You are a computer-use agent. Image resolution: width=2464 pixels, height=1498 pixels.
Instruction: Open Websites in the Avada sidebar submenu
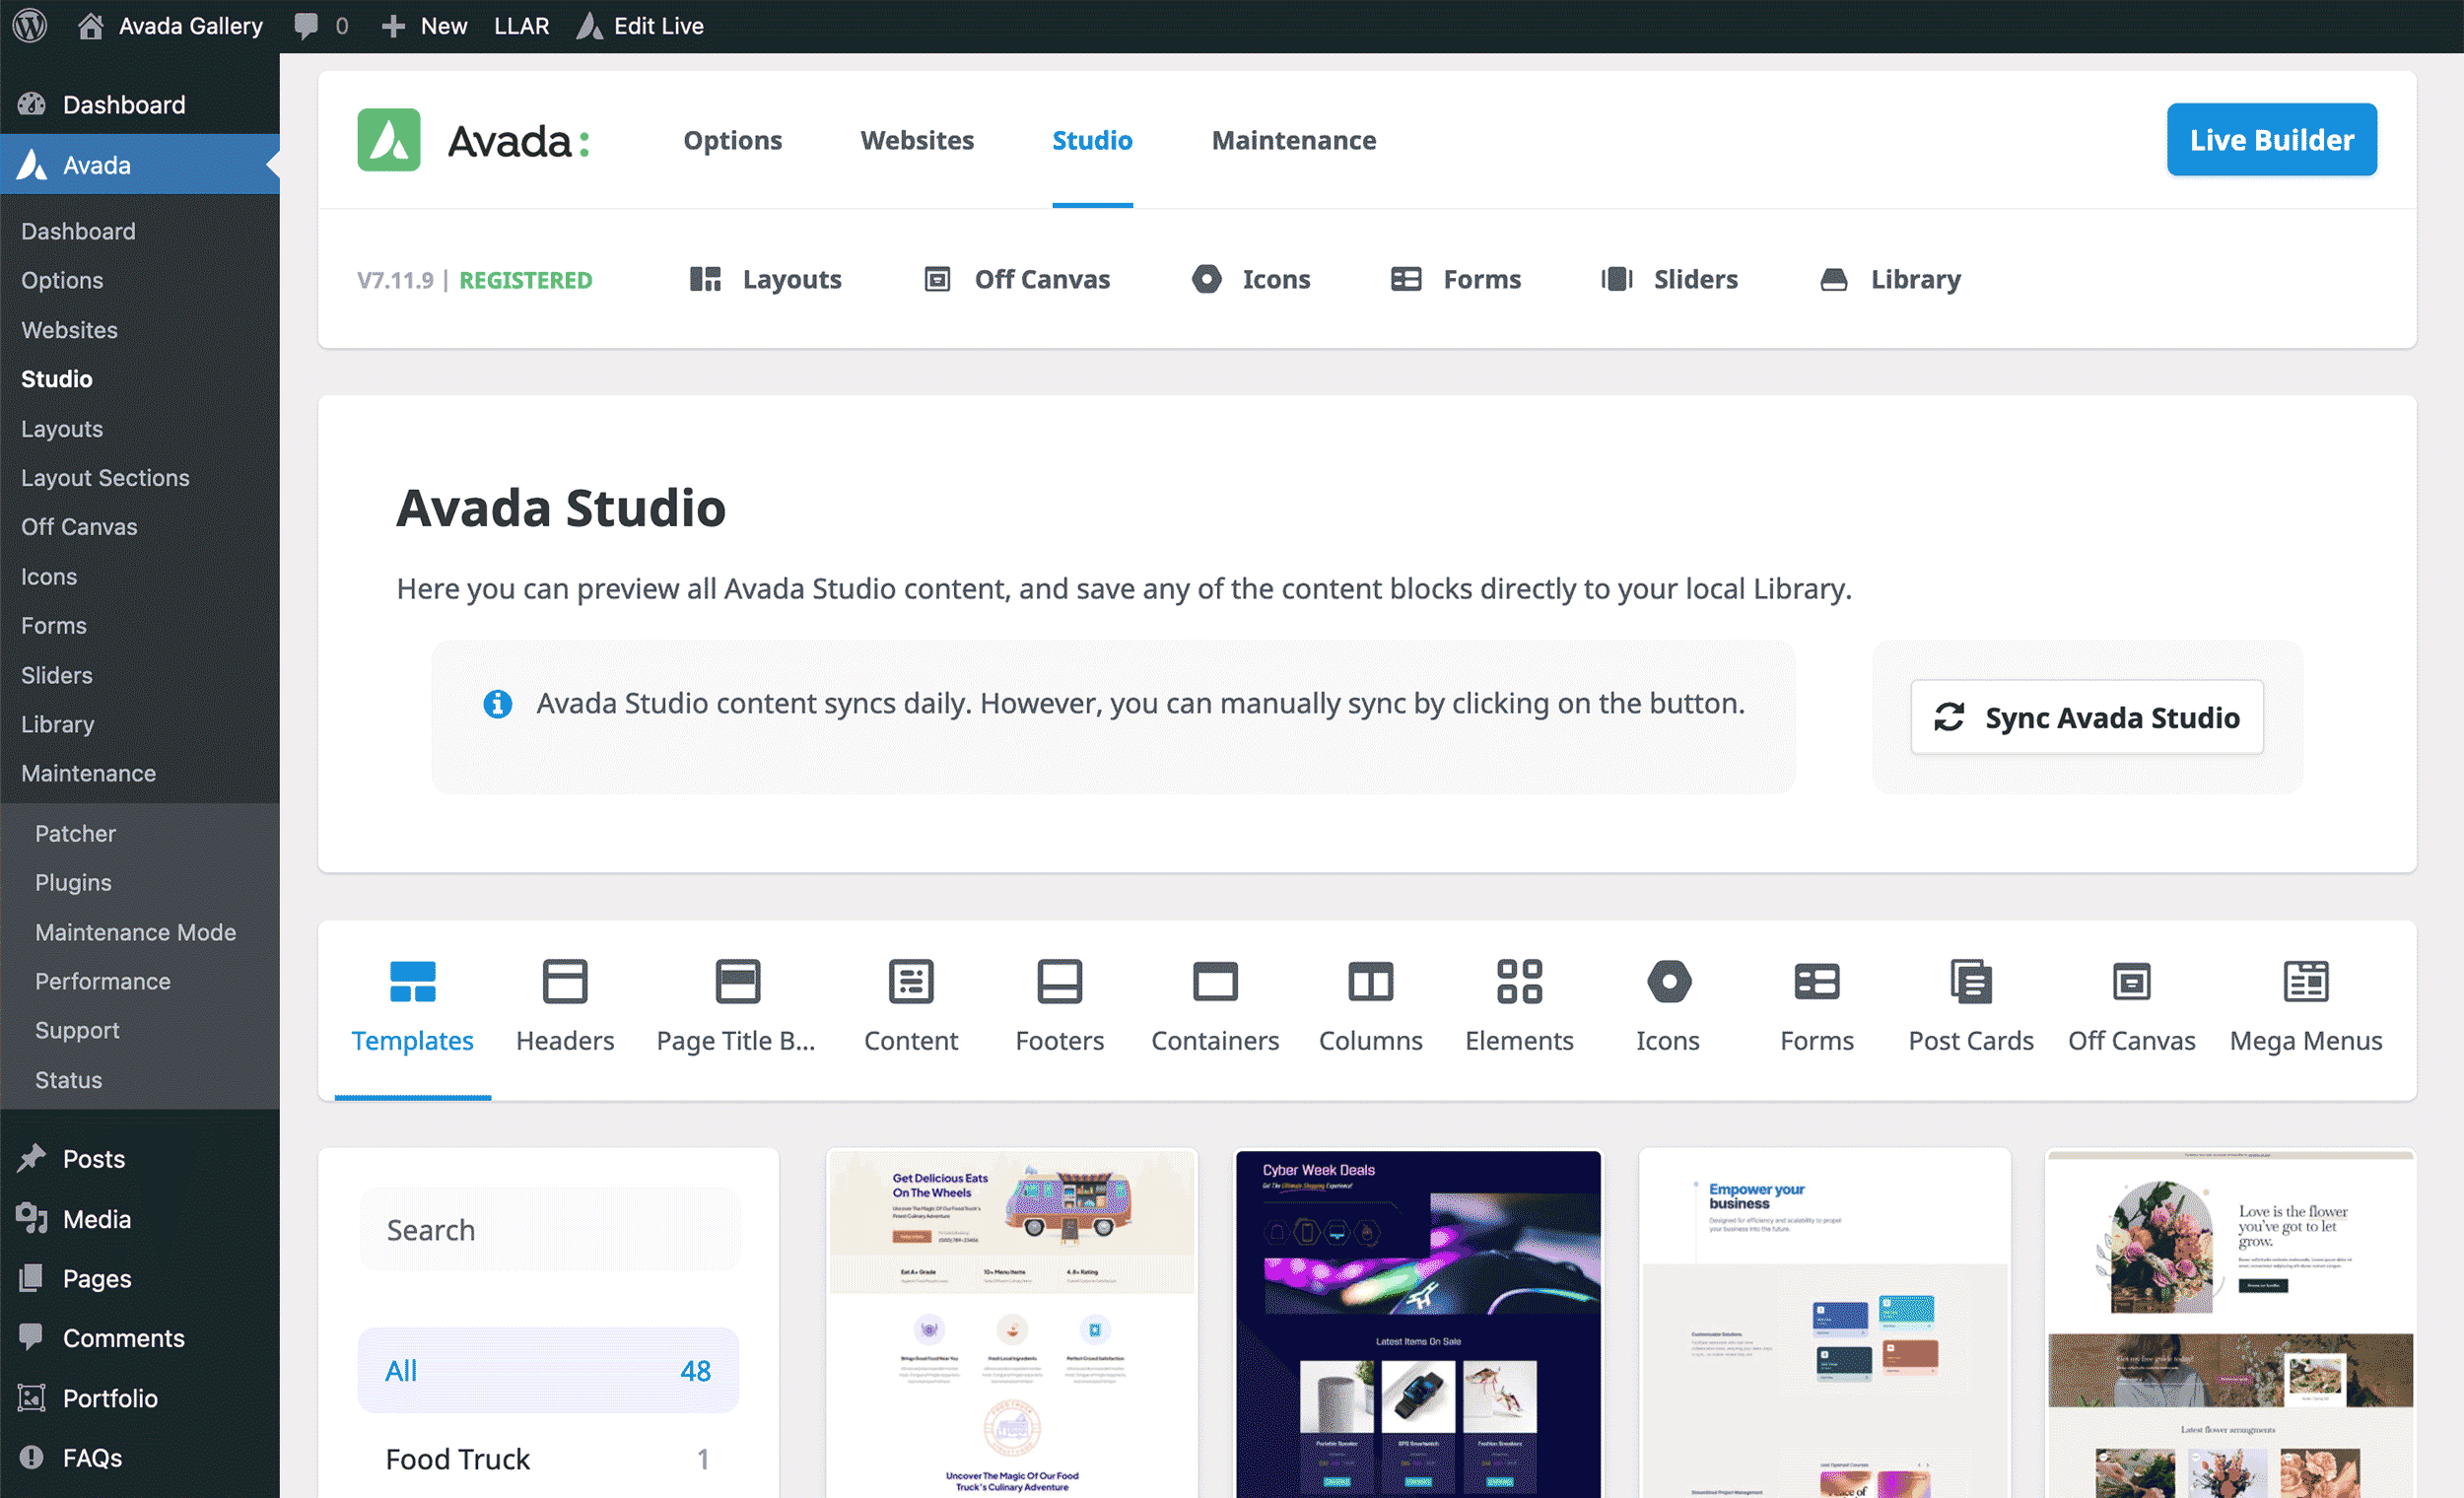click(x=69, y=330)
